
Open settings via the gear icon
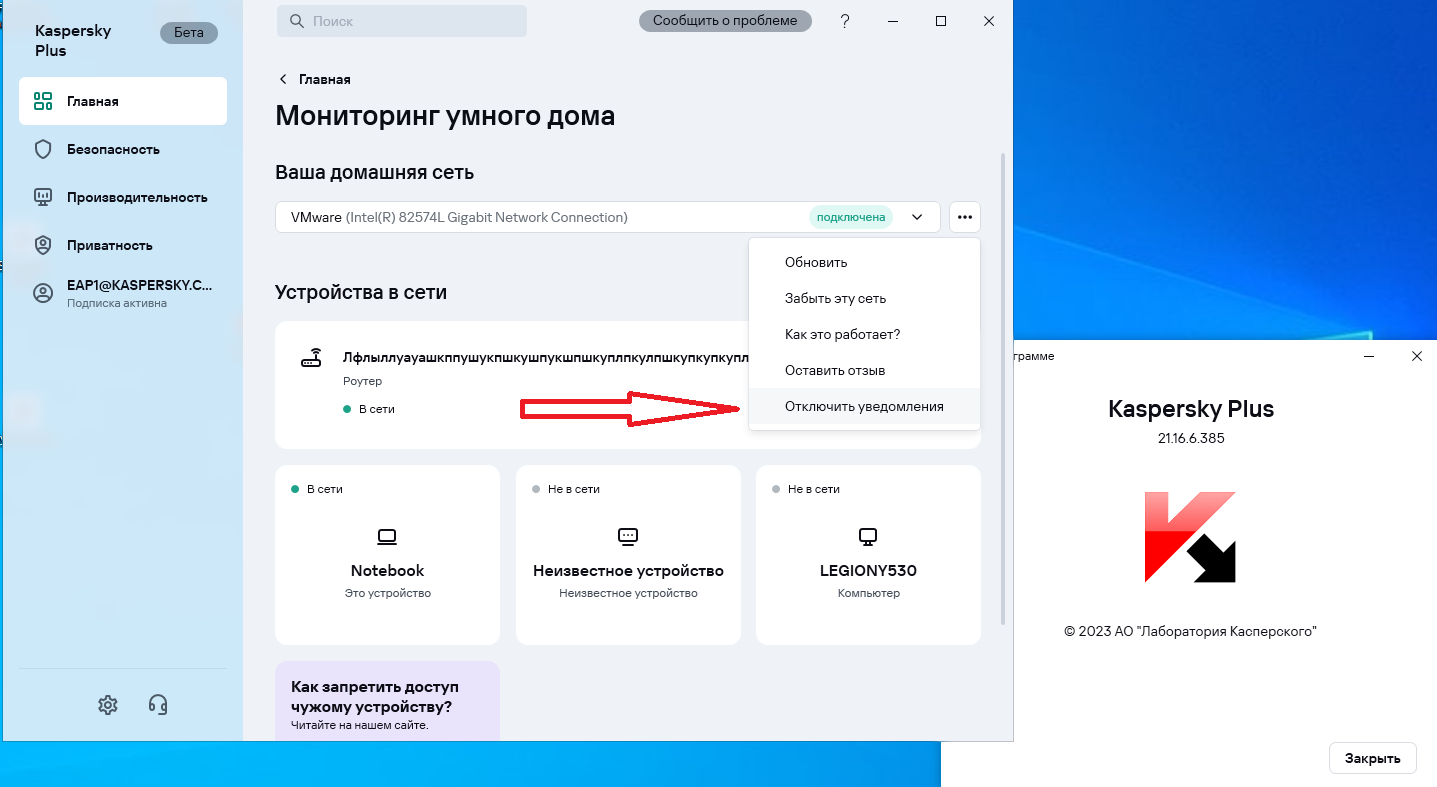tap(108, 705)
